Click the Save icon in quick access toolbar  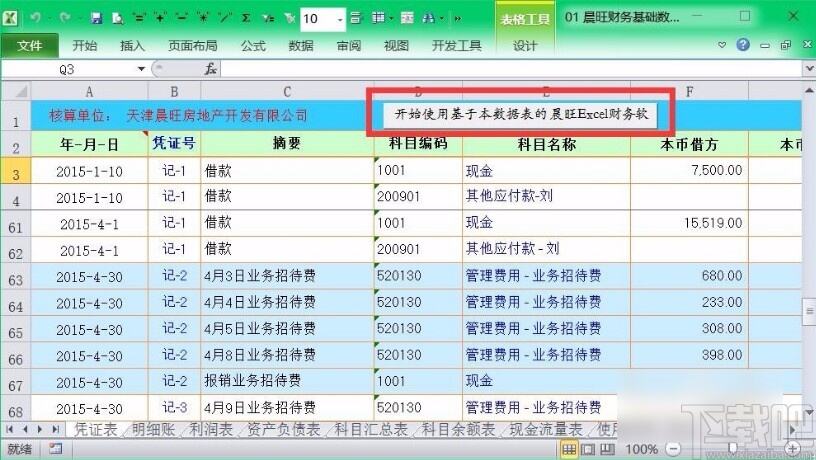click(x=96, y=18)
